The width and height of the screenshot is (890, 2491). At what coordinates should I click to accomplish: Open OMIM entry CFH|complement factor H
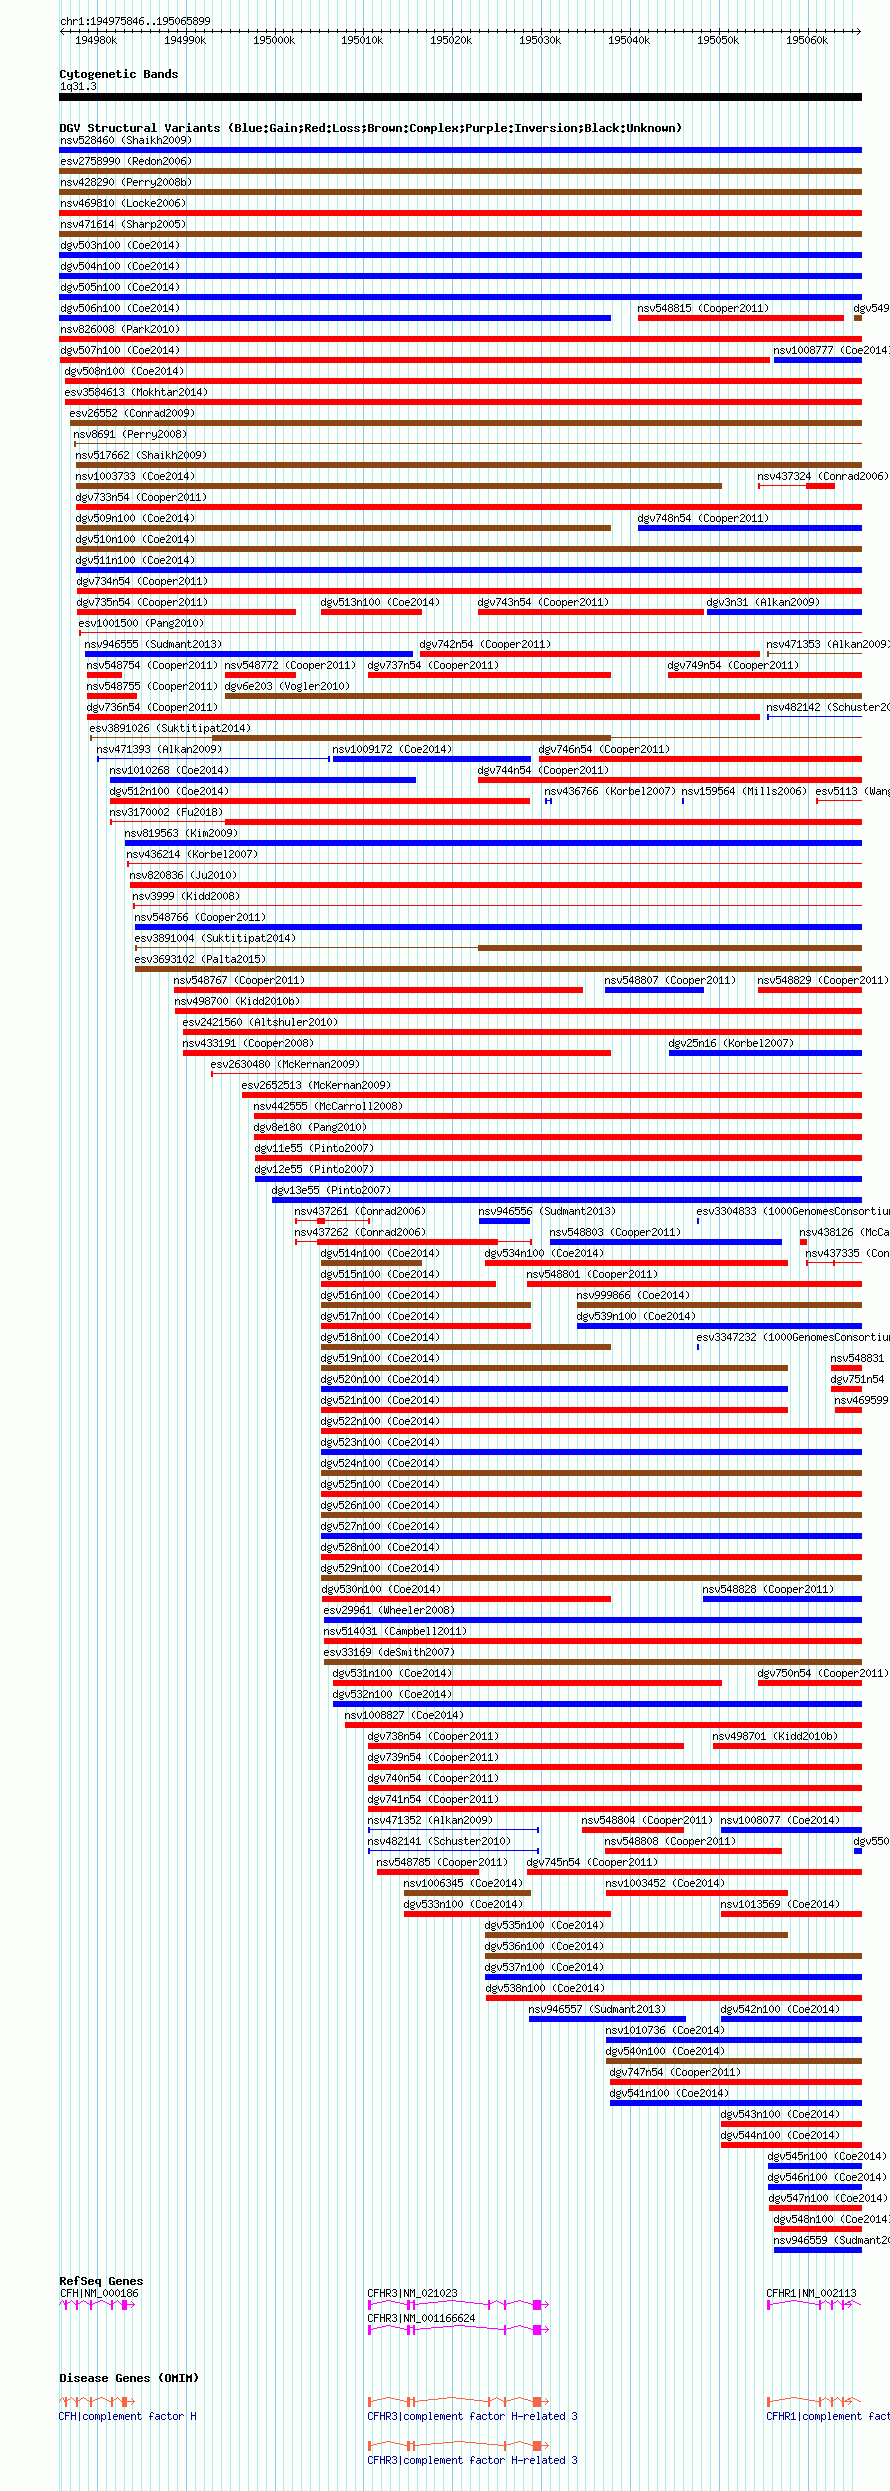[x=128, y=2416]
